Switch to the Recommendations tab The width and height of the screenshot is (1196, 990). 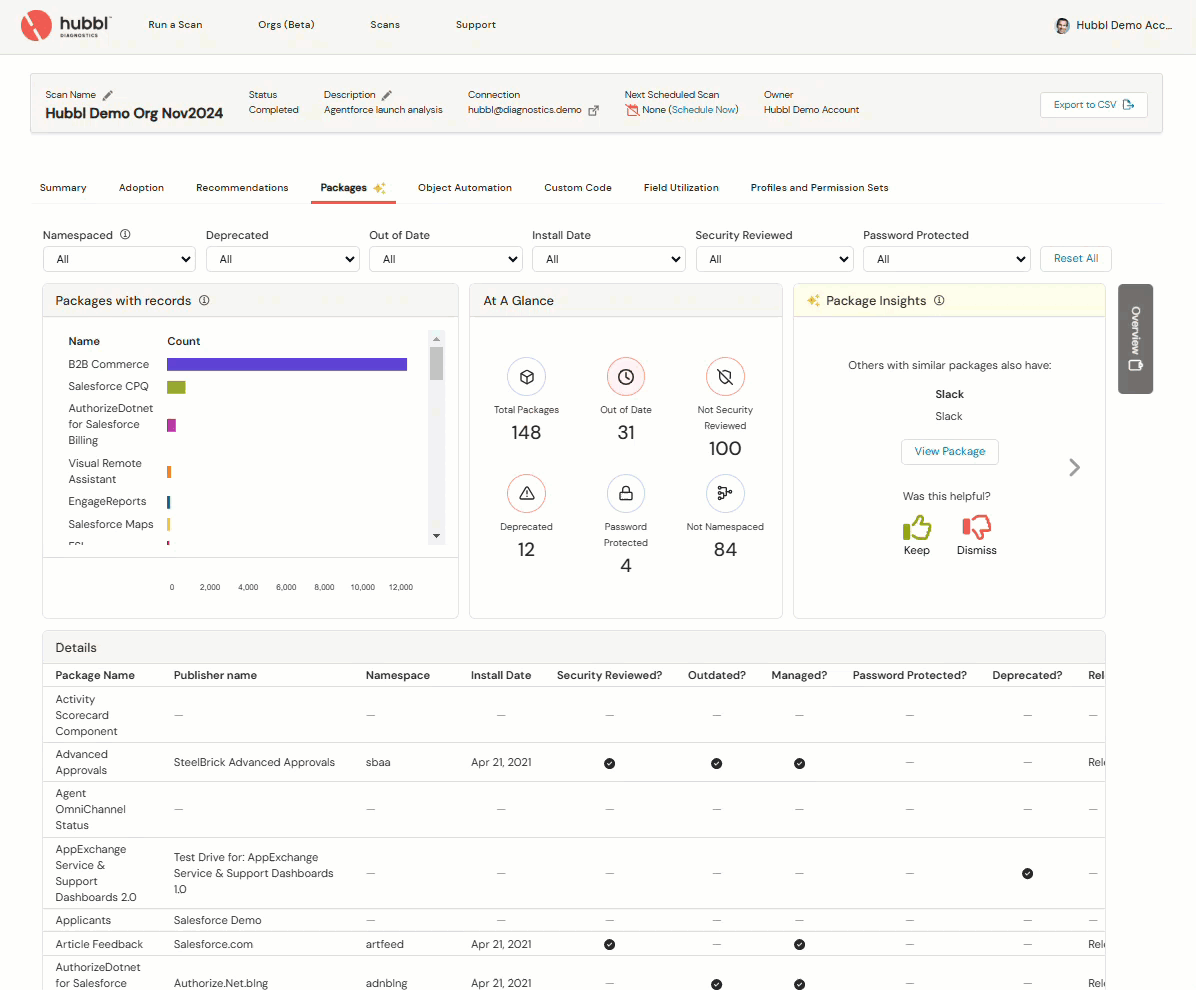pyautogui.click(x=242, y=188)
